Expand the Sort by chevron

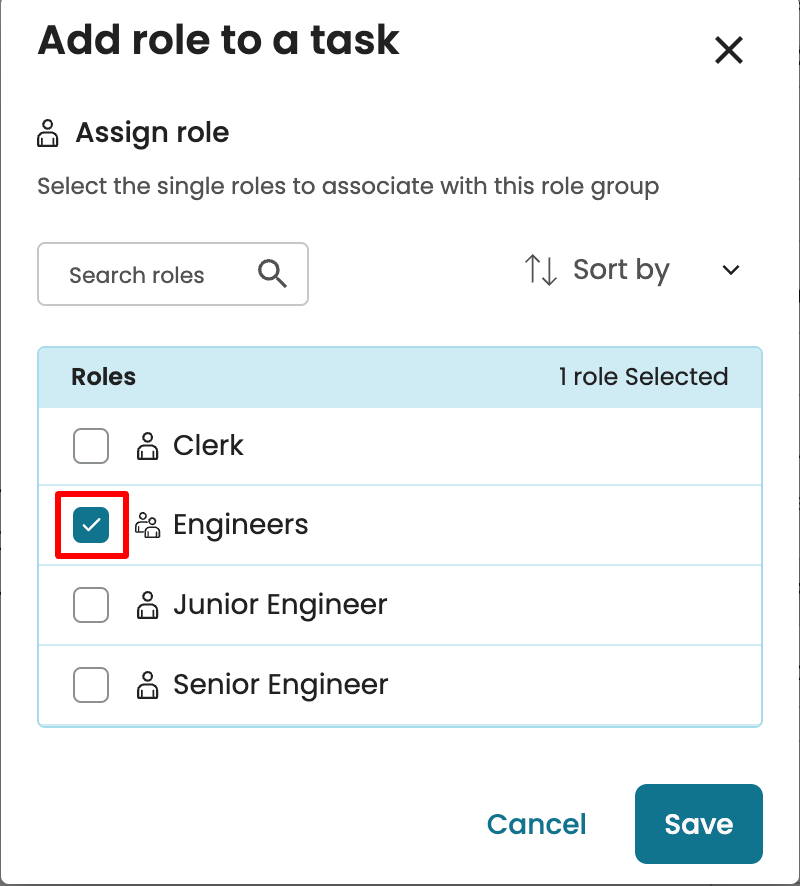pos(731,270)
